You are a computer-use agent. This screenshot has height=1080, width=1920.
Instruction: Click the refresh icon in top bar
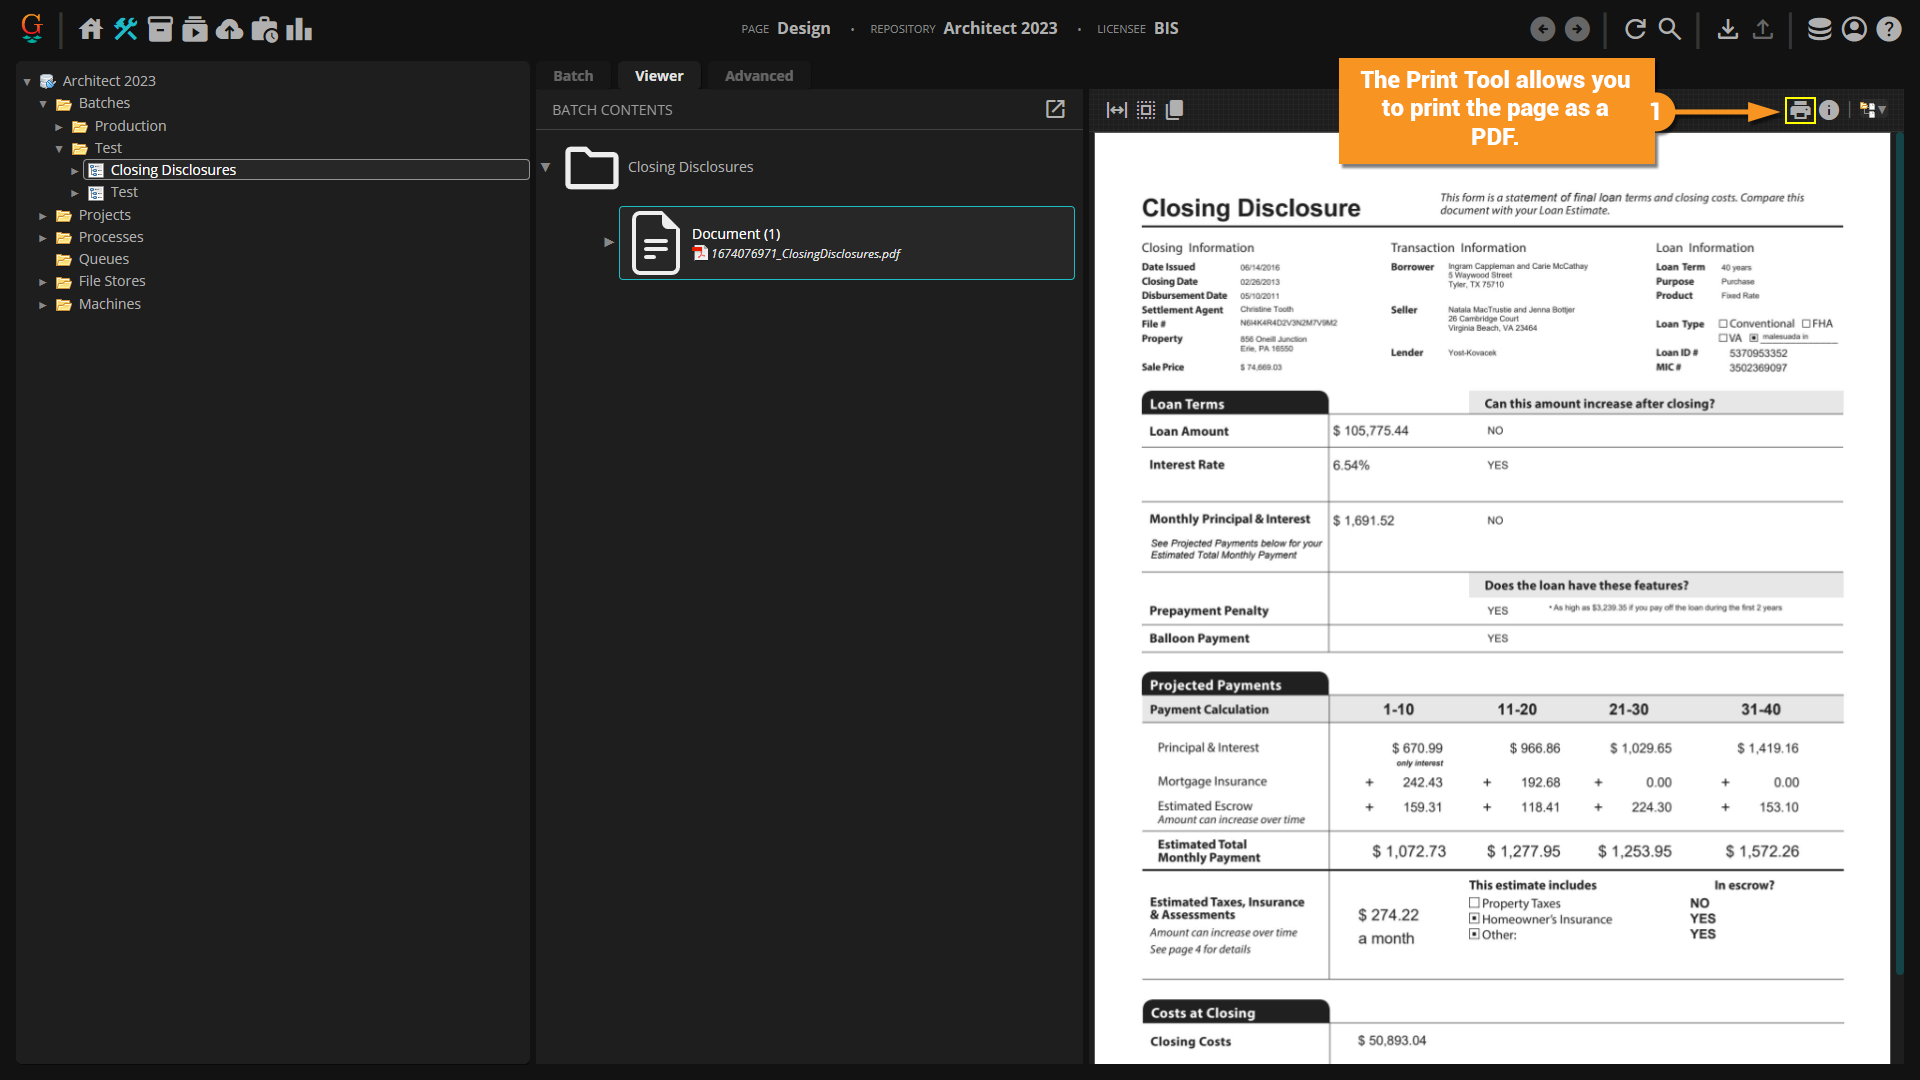[x=1635, y=29]
